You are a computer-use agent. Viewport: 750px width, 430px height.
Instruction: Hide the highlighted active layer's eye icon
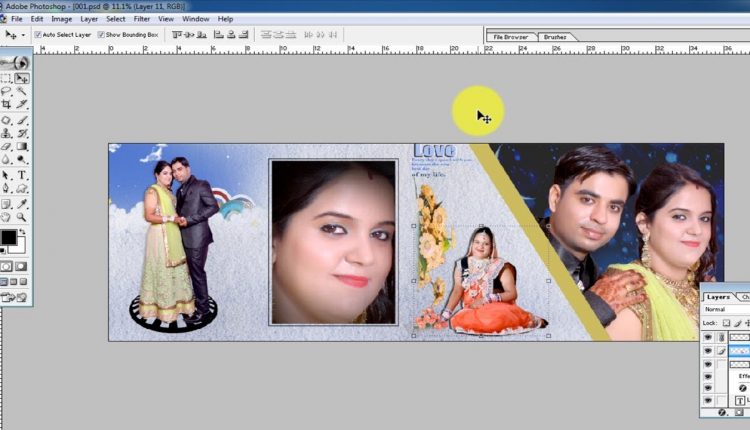point(708,351)
